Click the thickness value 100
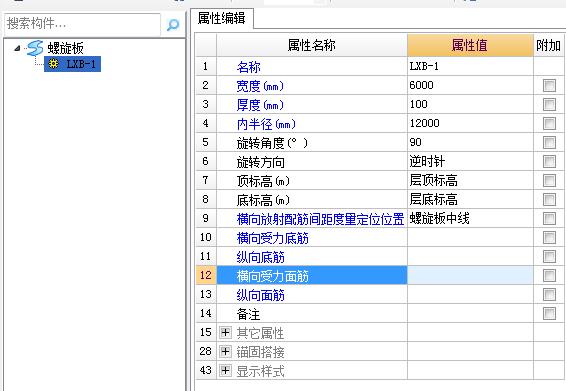Screen dimensions: 566x391 pyautogui.click(x=470, y=105)
